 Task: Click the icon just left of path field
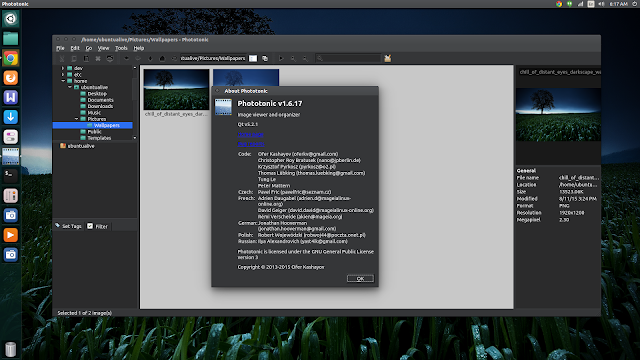click(x=174, y=58)
